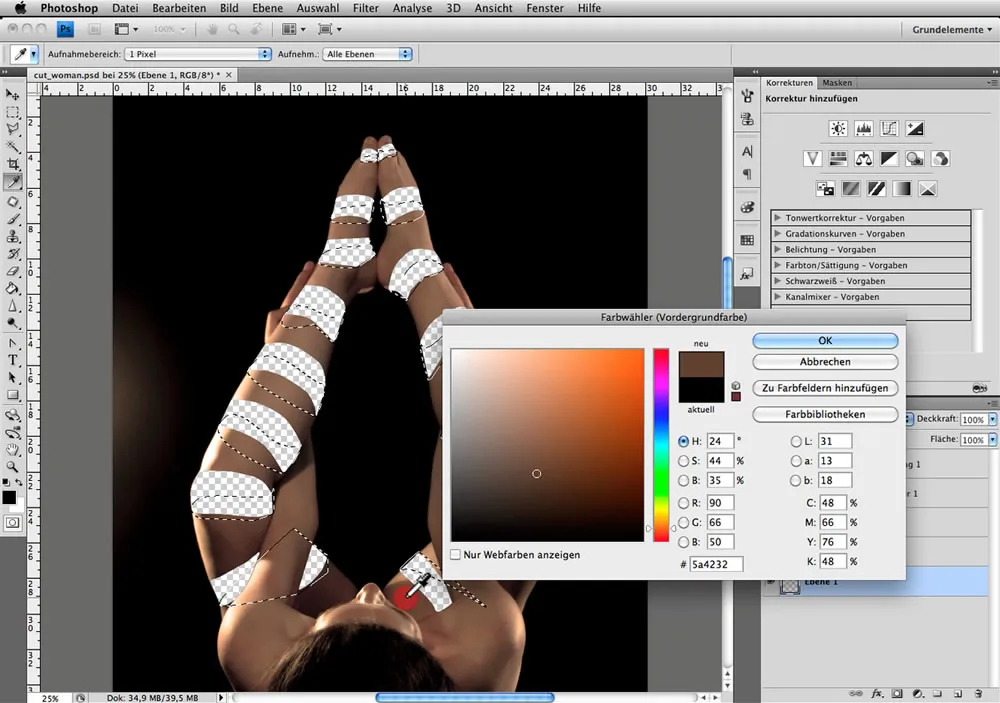Pick the Type tool in the toolbox
Image resolution: width=1000 pixels, height=703 pixels.
click(13, 360)
